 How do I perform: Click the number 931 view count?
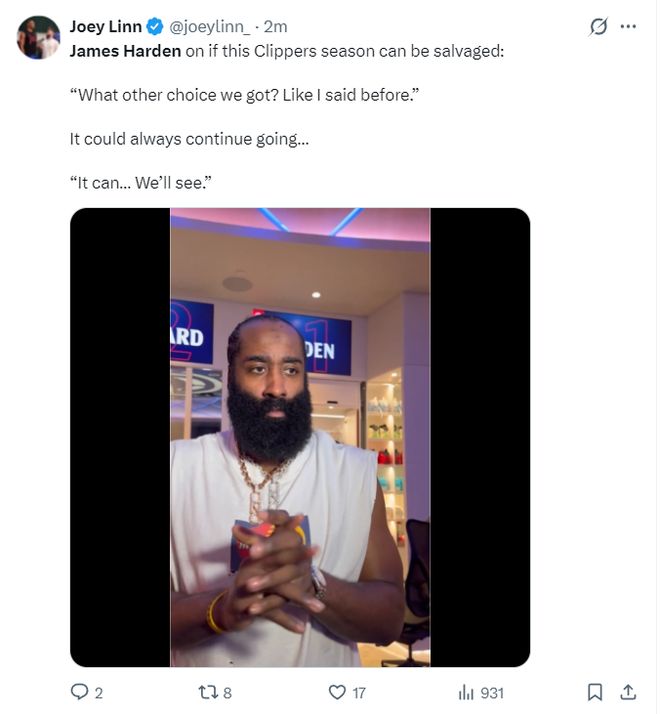coord(492,692)
